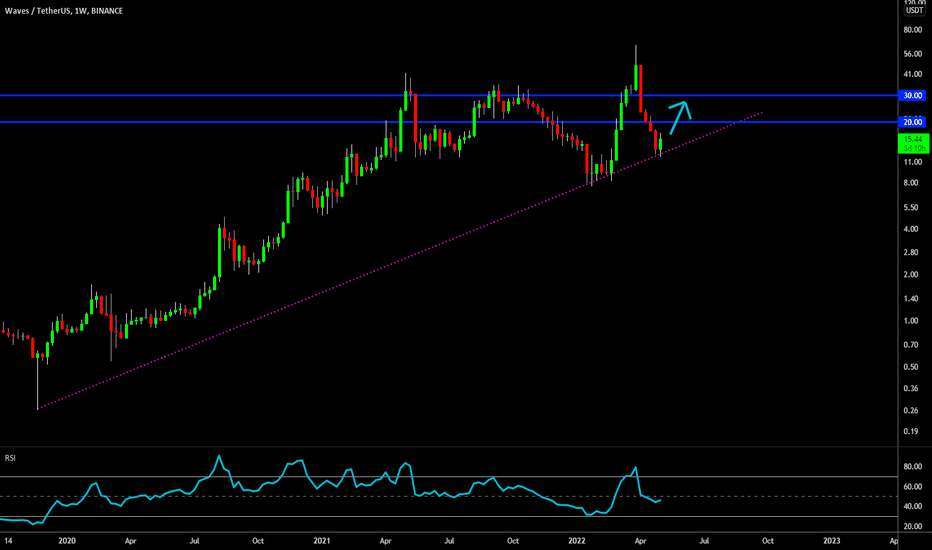This screenshot has width=932, height=550.
Task: Select the cyan RSI indicator line
Action: [x=330, y=491]
